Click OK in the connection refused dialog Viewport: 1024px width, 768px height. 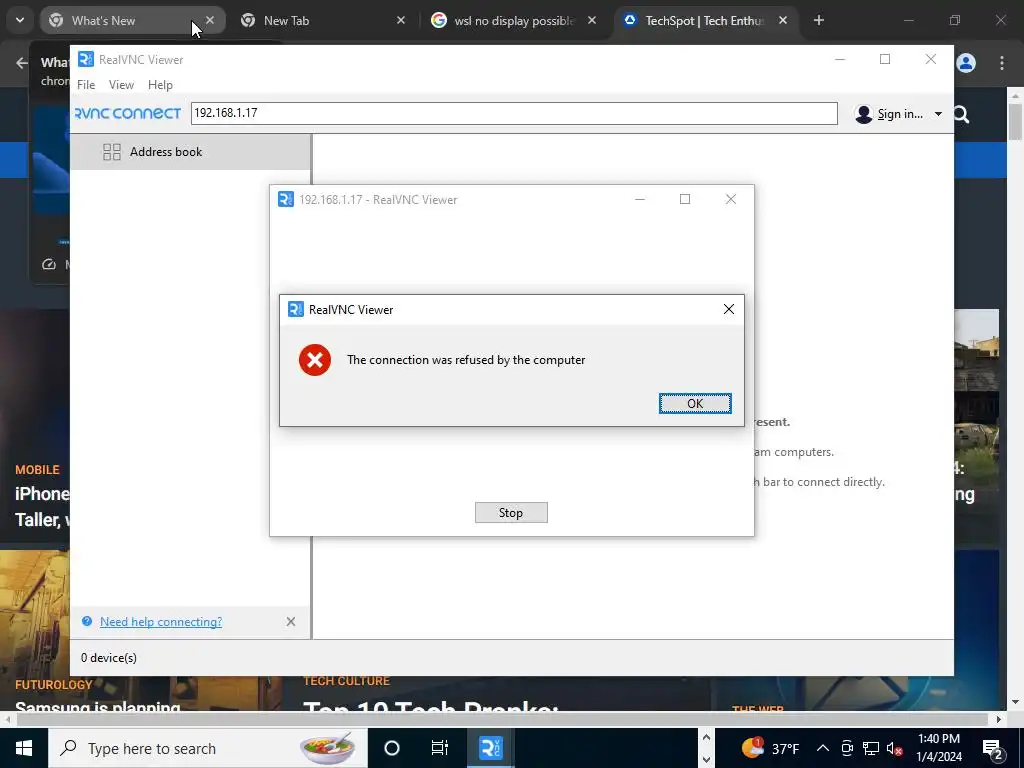(695, 404)
